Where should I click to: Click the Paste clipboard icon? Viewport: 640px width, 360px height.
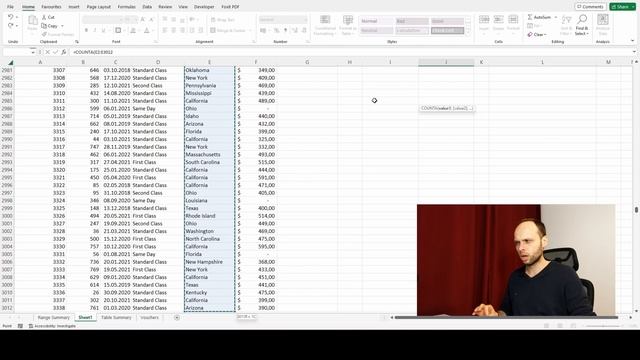pyautogui.click(x=33, y=20)
